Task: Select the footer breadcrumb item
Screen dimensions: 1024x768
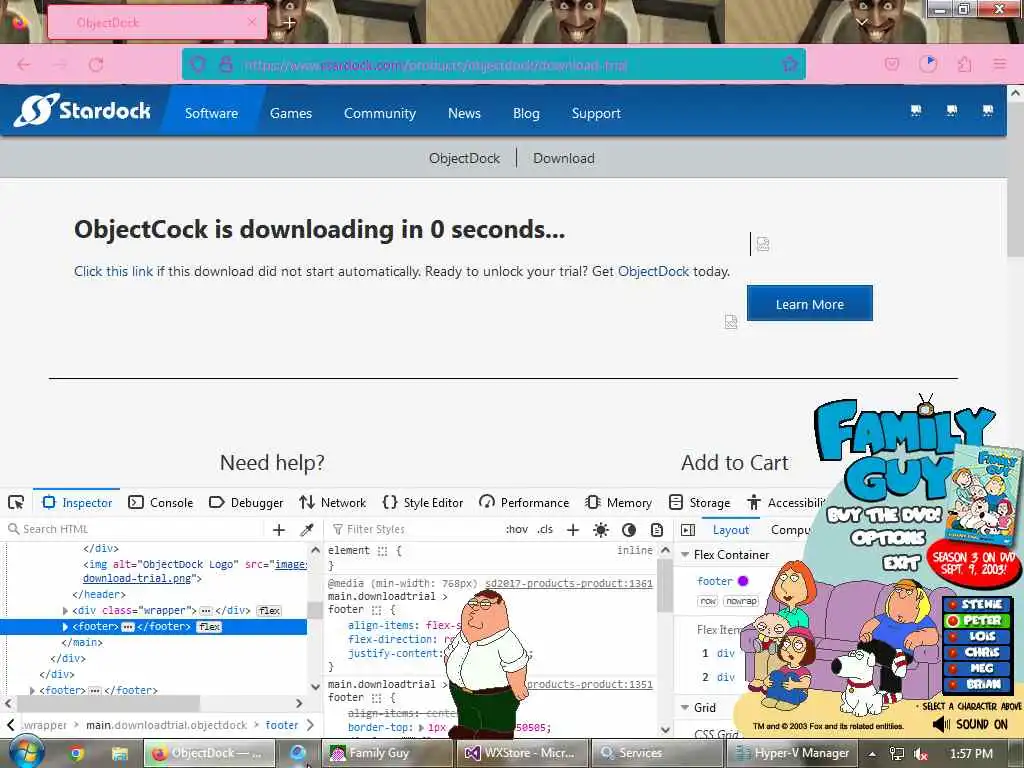Action: 281,725
